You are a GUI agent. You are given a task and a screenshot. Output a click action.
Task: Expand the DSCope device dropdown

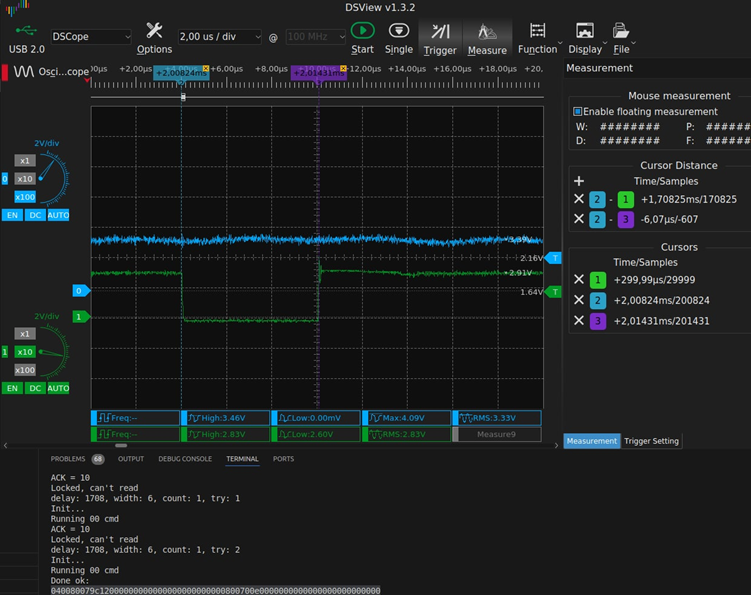pos(91,37)
